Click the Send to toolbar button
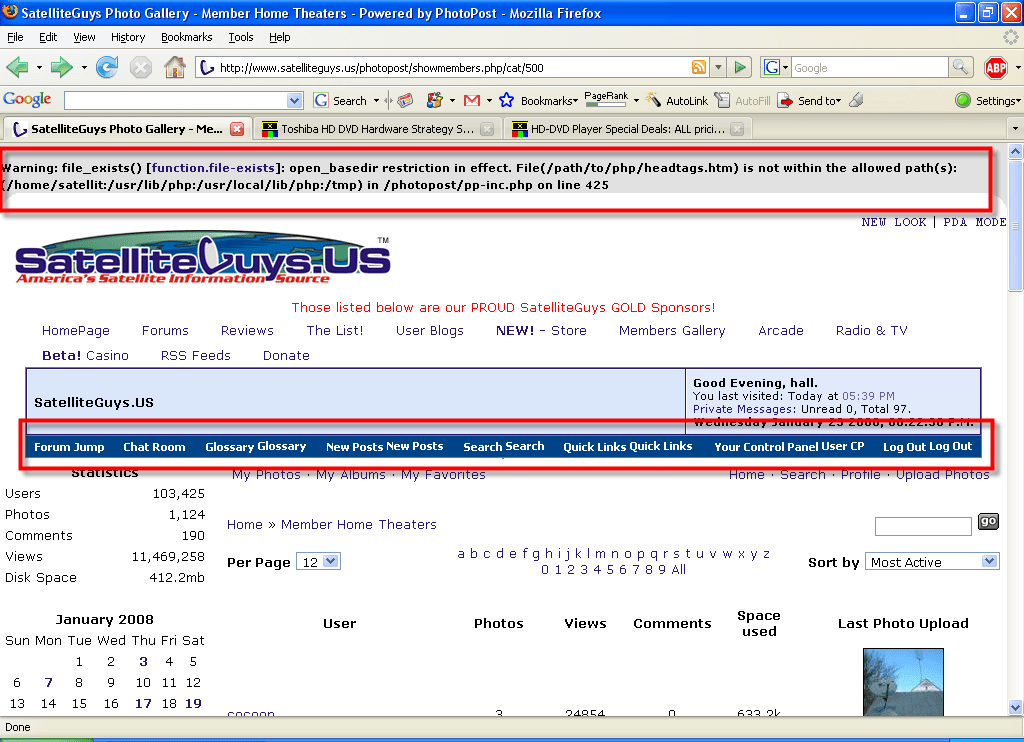Screen dimensions: 1024x742 [809, 101]
